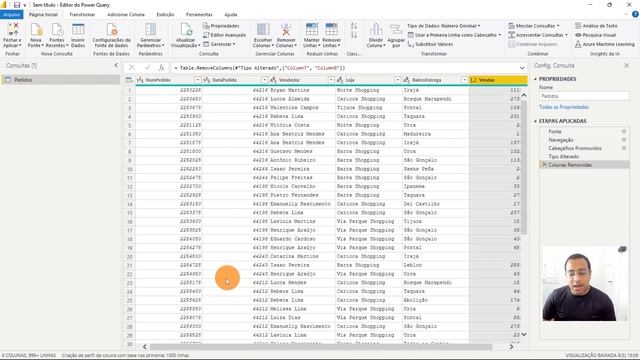Open the Todas as Propriedades link

564,107
